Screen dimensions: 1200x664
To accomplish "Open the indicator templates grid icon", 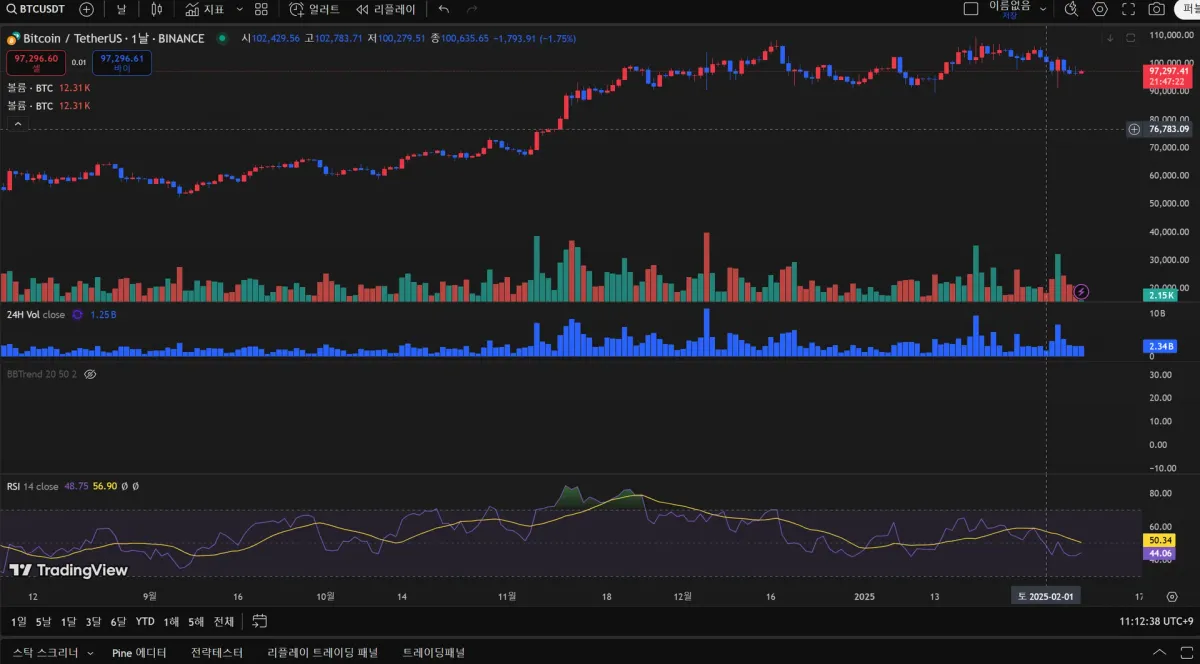I will tap(261, 9).
